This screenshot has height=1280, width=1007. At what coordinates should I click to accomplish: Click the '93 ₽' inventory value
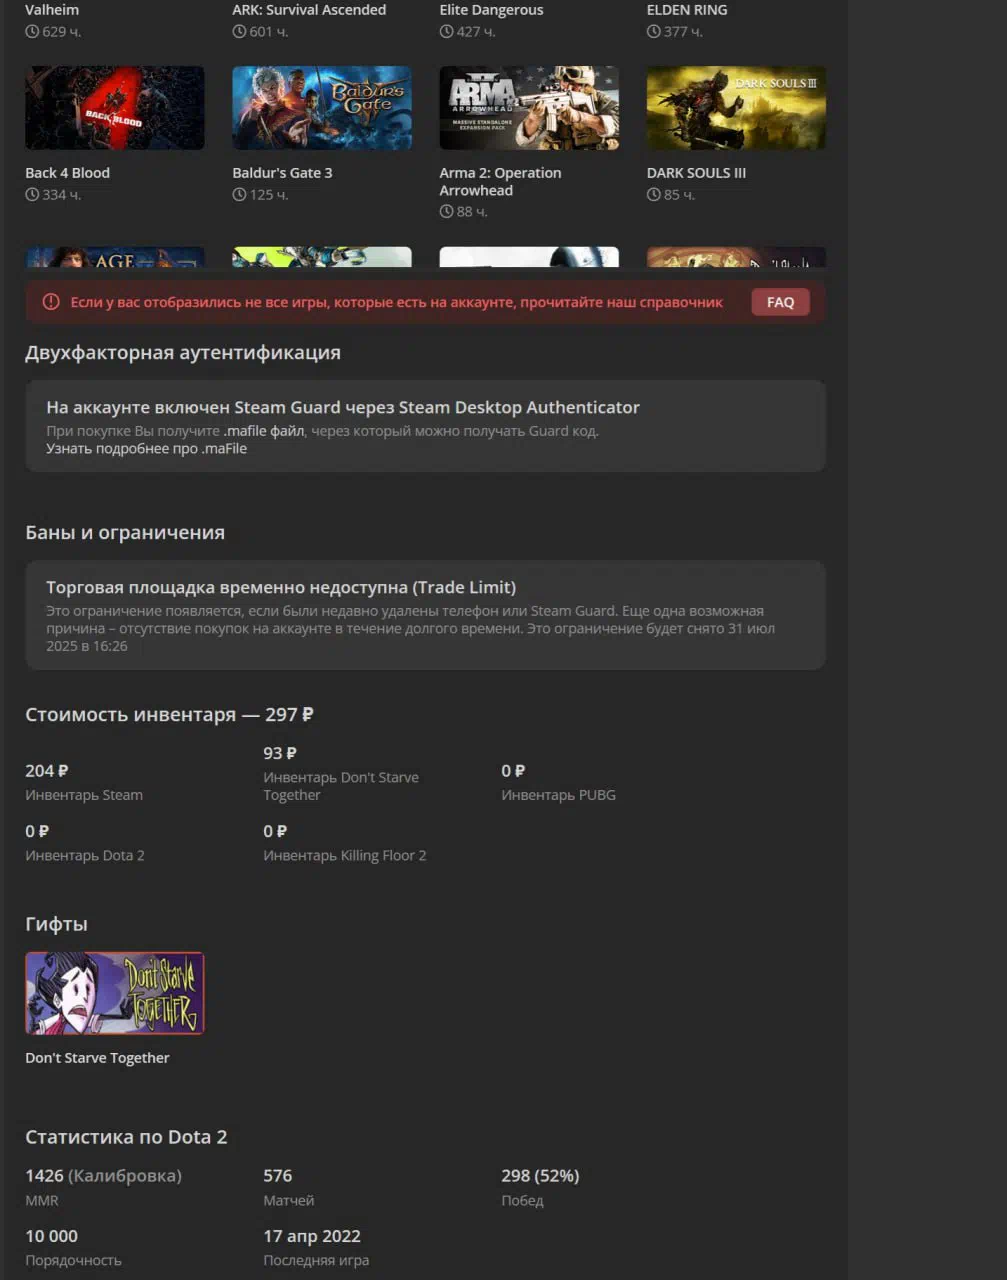[x=280, y=753]
